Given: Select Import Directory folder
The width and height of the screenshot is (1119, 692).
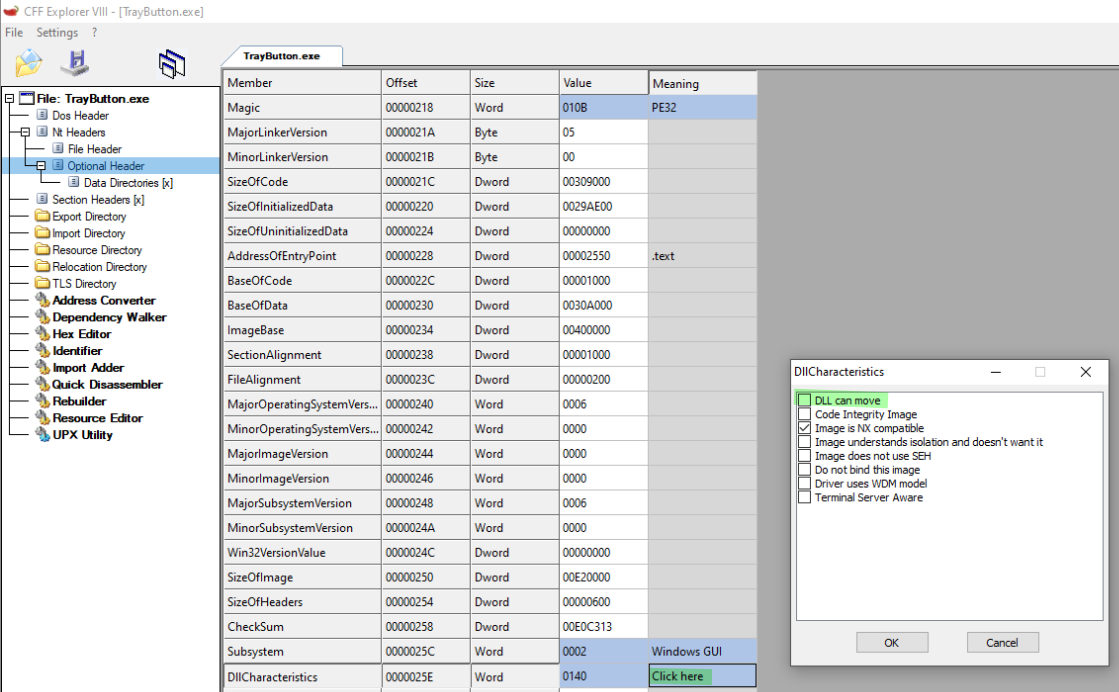Looking at the screenshot, I should coord(88,233).
